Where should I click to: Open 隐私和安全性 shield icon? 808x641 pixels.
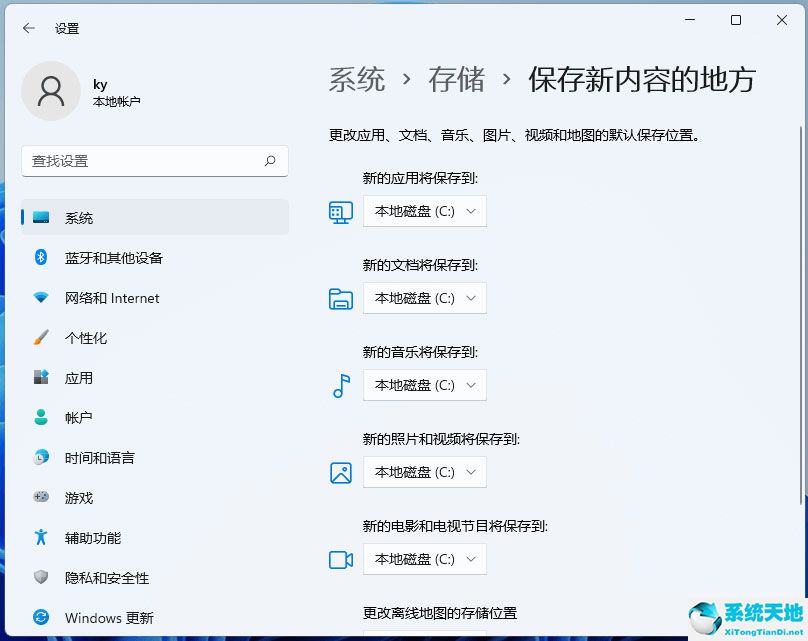click(41, 578)
